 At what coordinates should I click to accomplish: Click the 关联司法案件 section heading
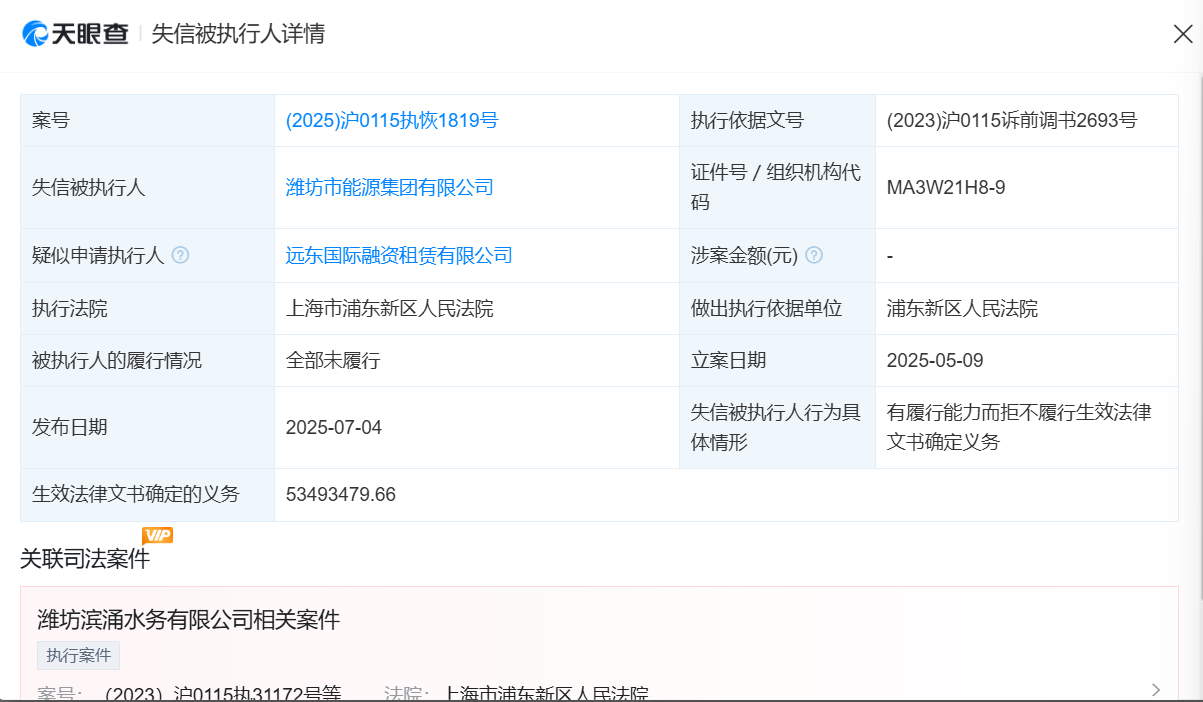(85, 559)
